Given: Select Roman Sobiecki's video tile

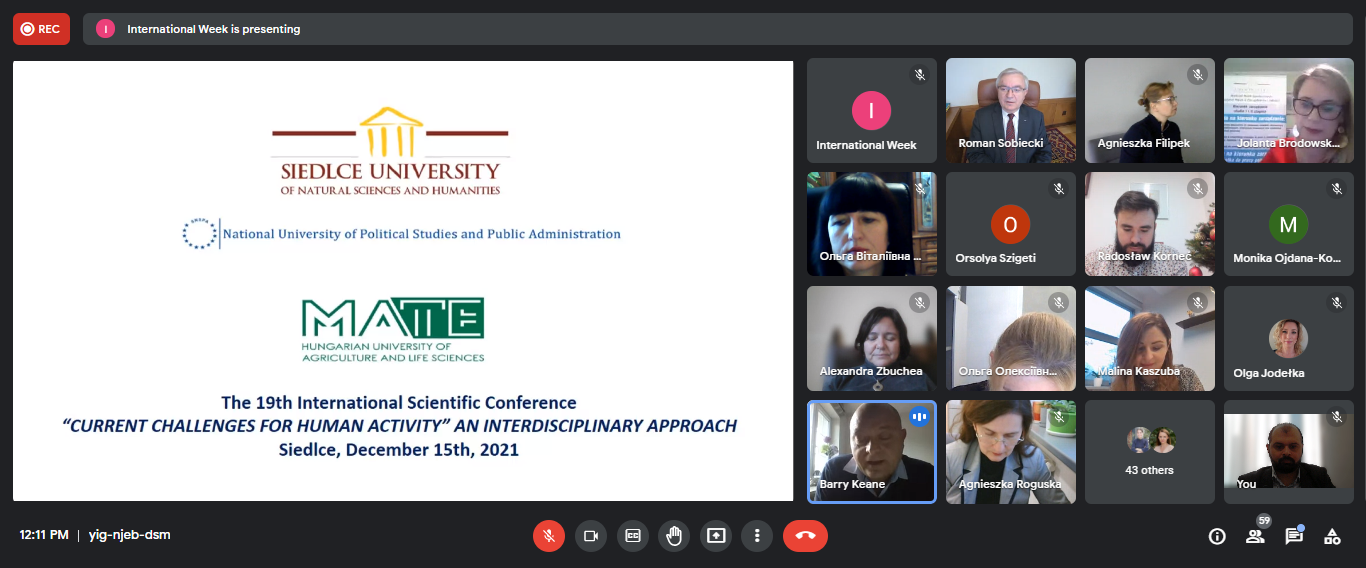Looking at the screenshot, I should pyautogui.click(x=1011, y=110).
